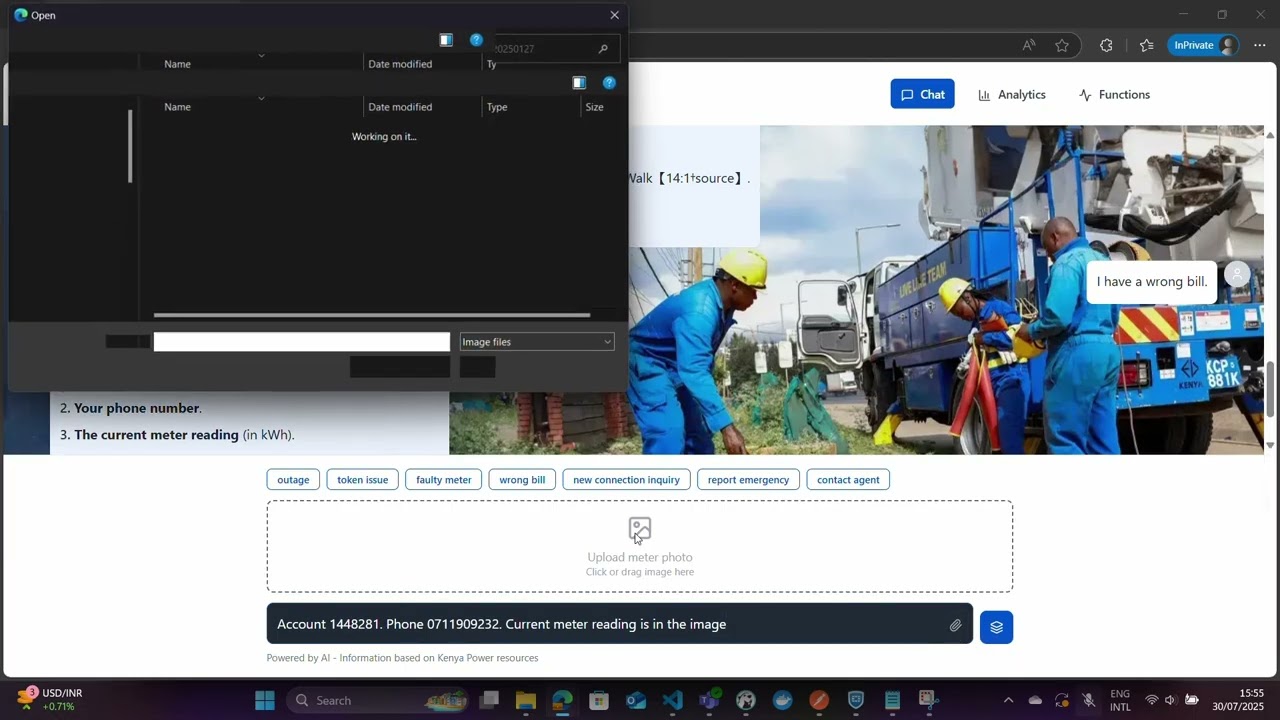Open Task View from the taskbar

tap(489, 700)
